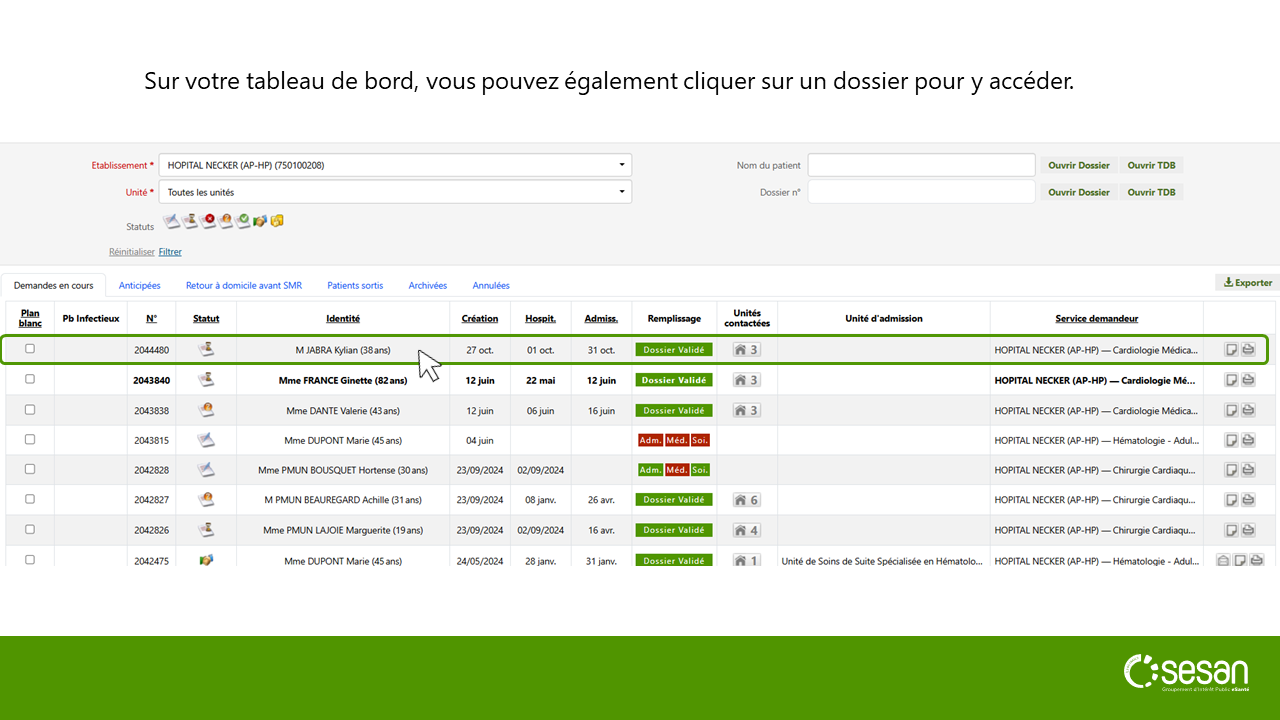Click the red cross status filter icon
1280x720 pixels.
coord(208,221)
